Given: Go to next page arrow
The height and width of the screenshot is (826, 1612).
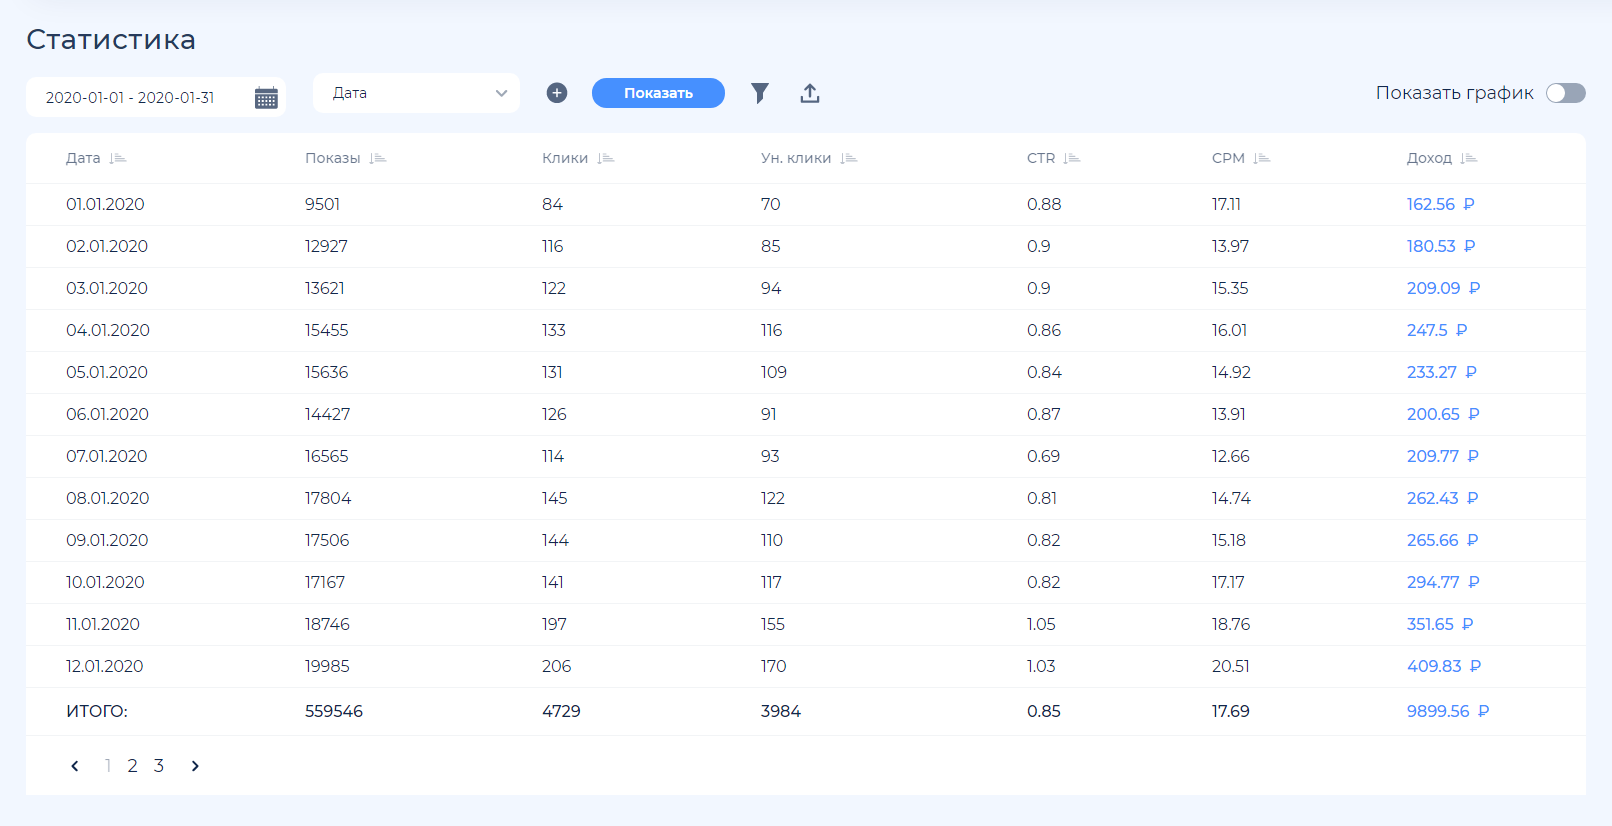Looking at the screenshot, I should [195, 766].
